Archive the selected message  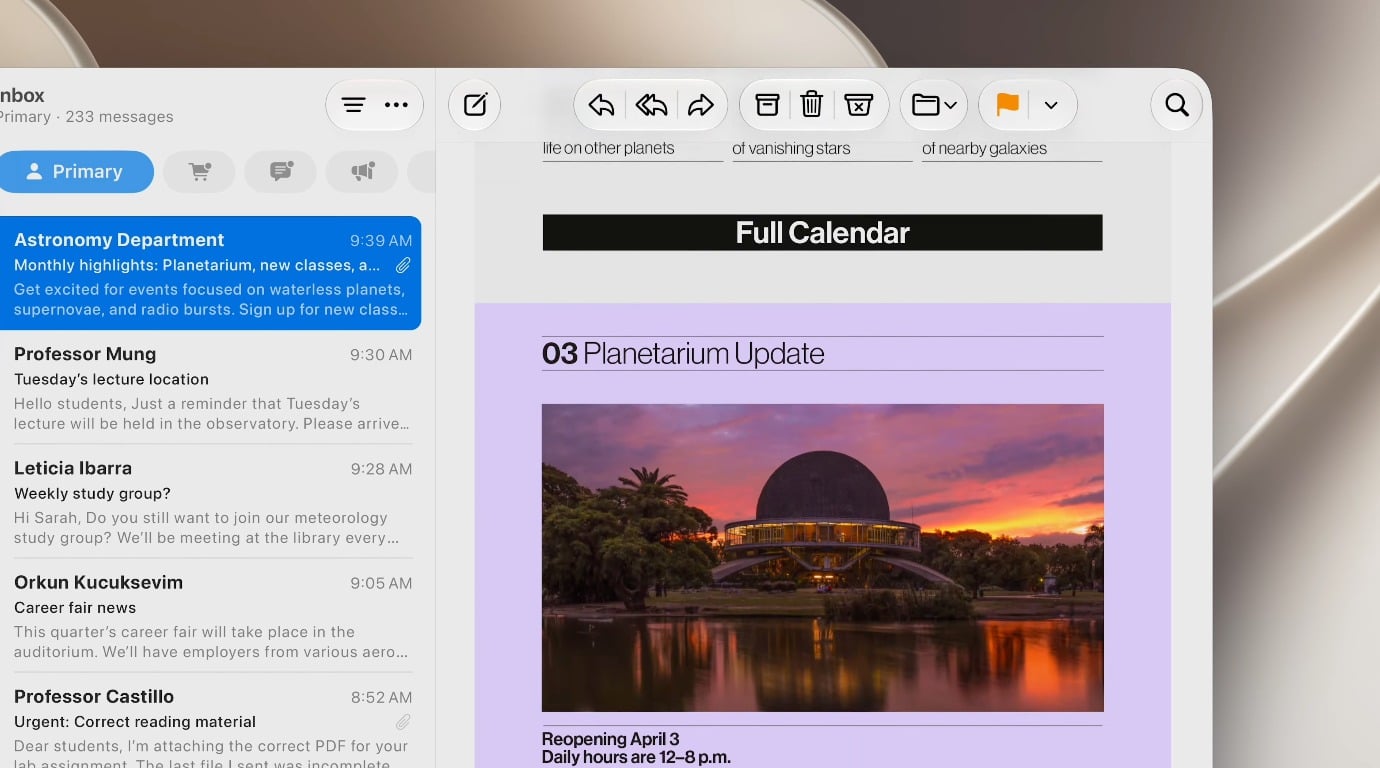tap(767, 105)
